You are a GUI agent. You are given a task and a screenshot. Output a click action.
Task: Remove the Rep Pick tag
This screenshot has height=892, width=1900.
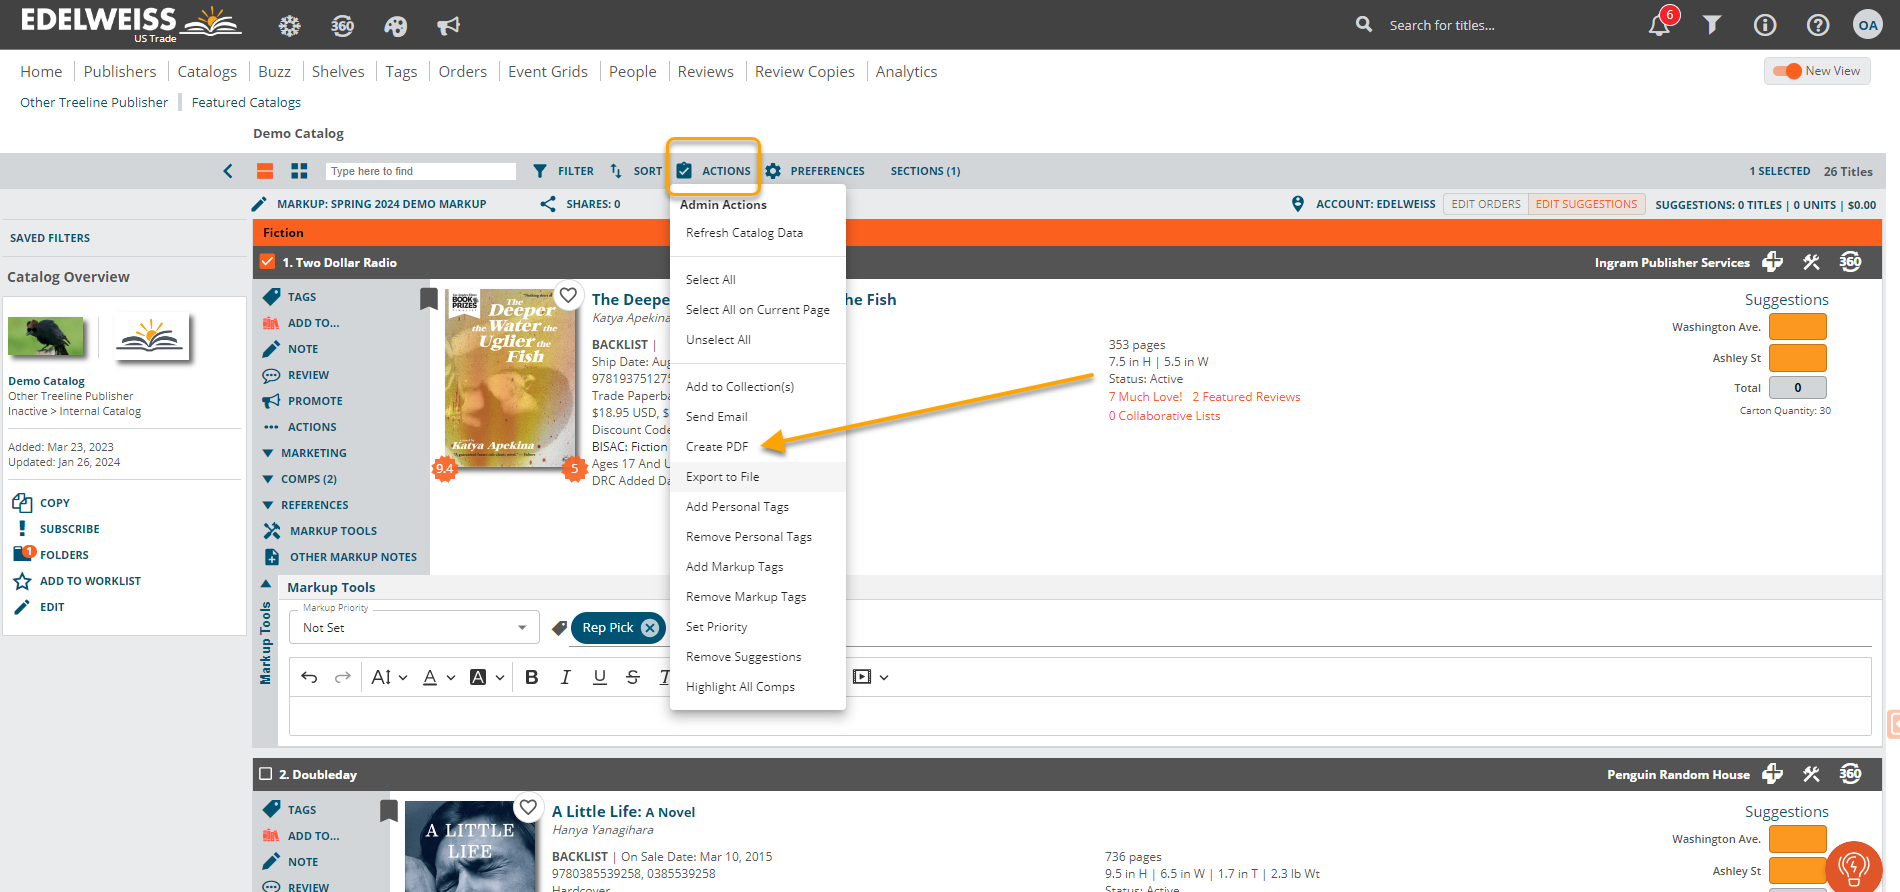tap(650, 628)
